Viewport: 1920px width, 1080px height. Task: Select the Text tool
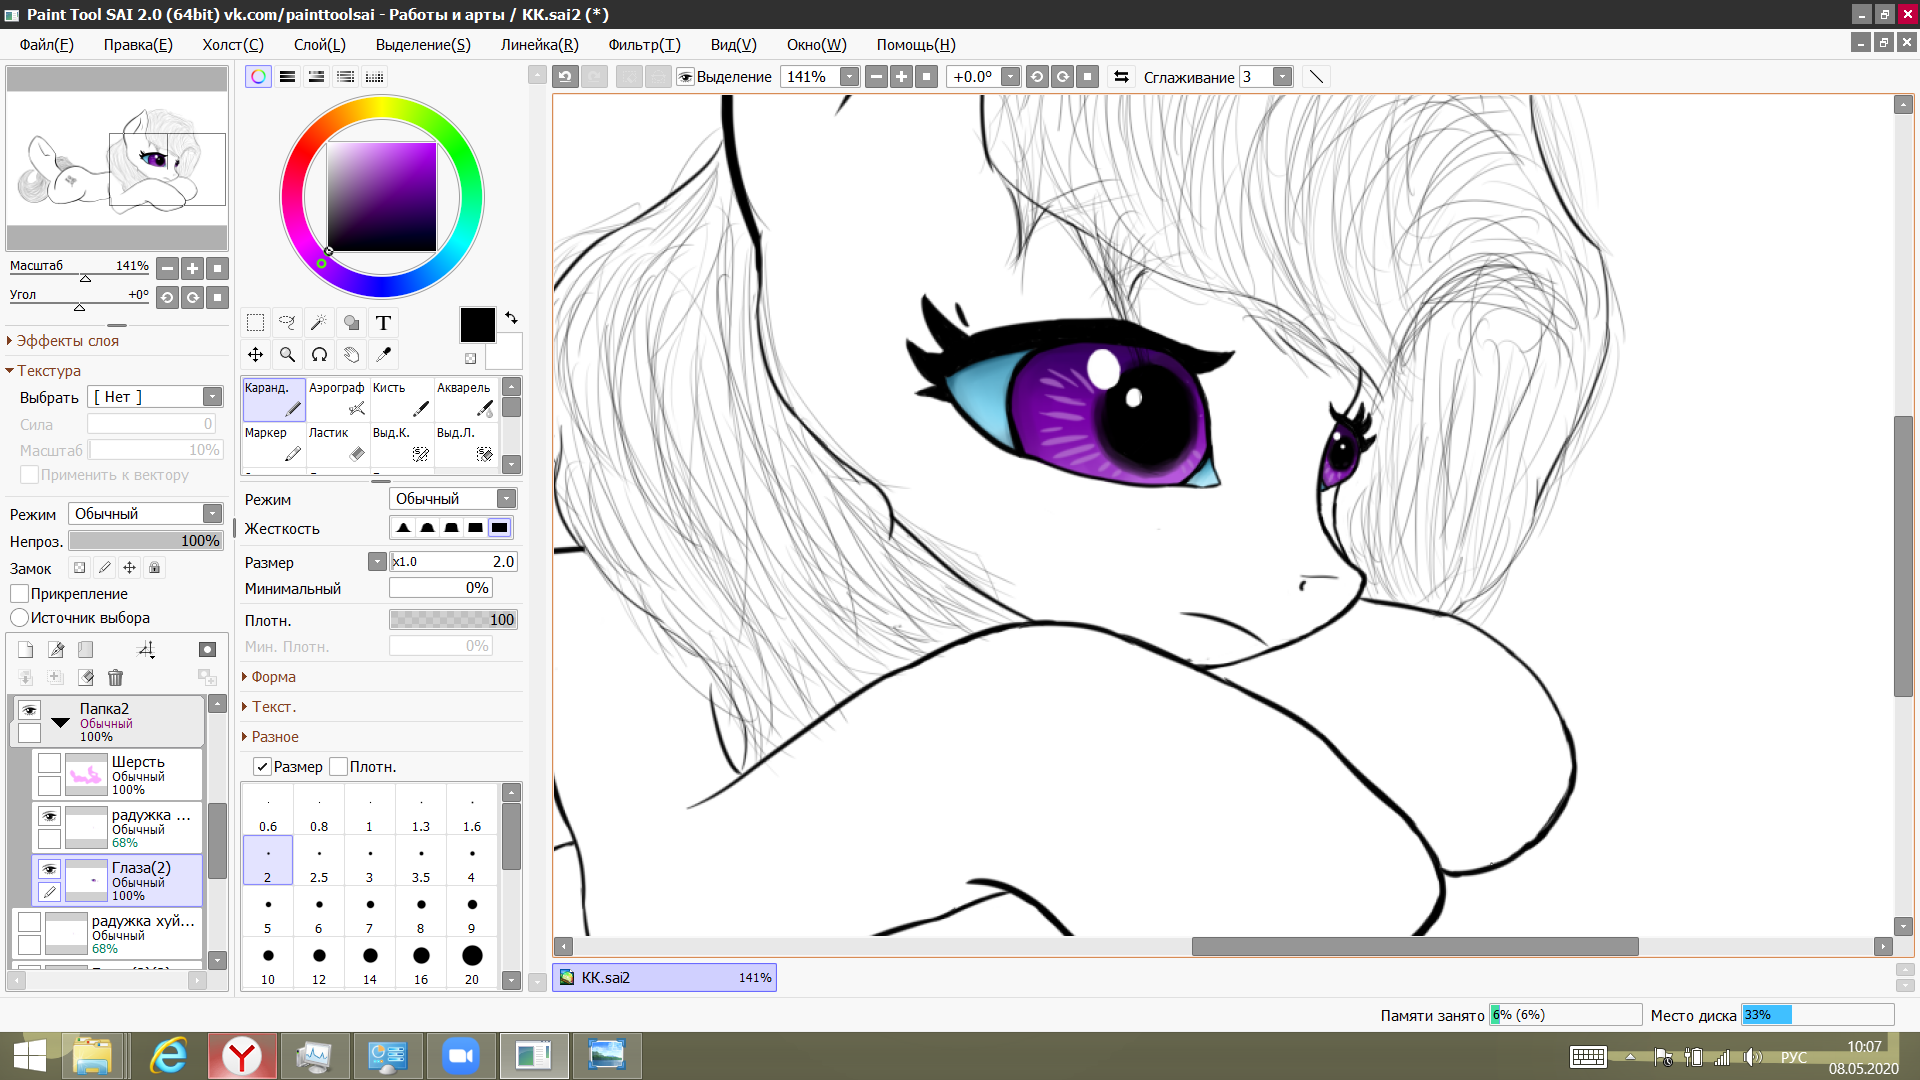(384, 323)
